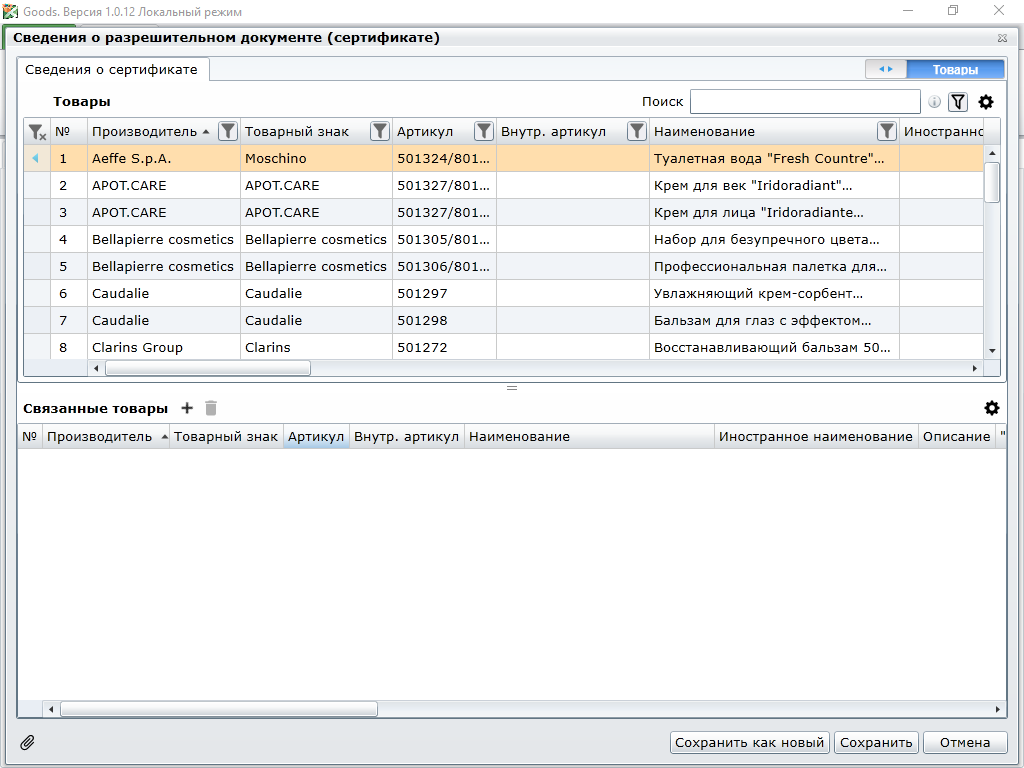Screen dimensions: 1024x768
Task: Sort by Товарный знак header in Товары
Action: click(297, 132)
